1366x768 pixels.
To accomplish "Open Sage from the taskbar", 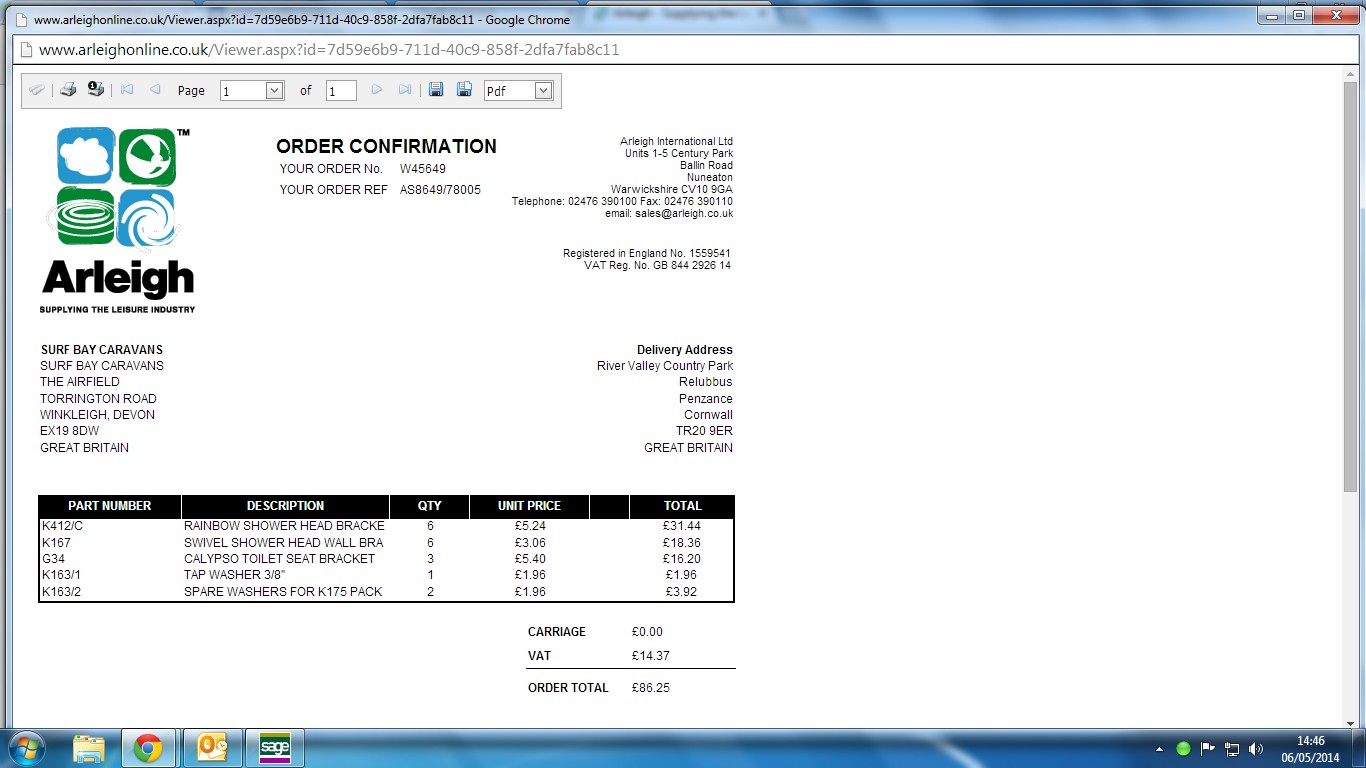I will [x=274, y=748].
